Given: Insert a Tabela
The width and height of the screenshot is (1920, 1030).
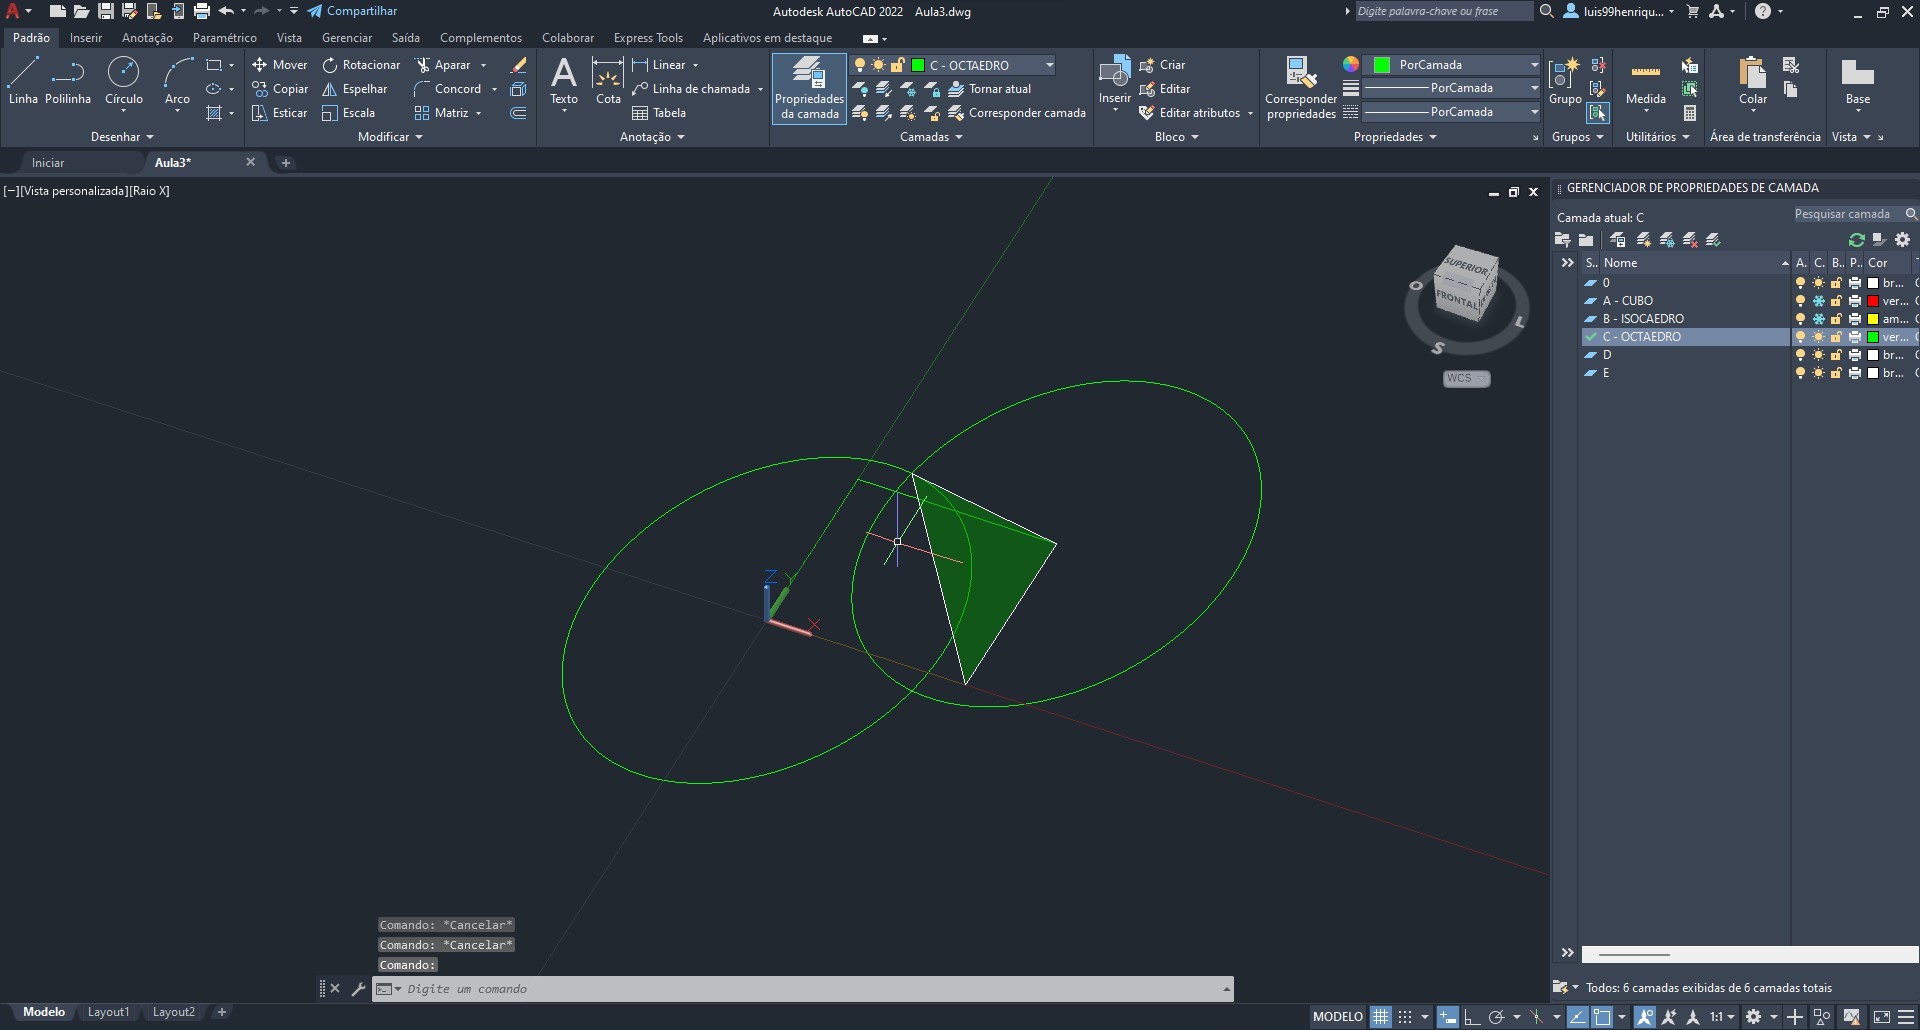Looking at the screenshot, I should coord(659,113).
